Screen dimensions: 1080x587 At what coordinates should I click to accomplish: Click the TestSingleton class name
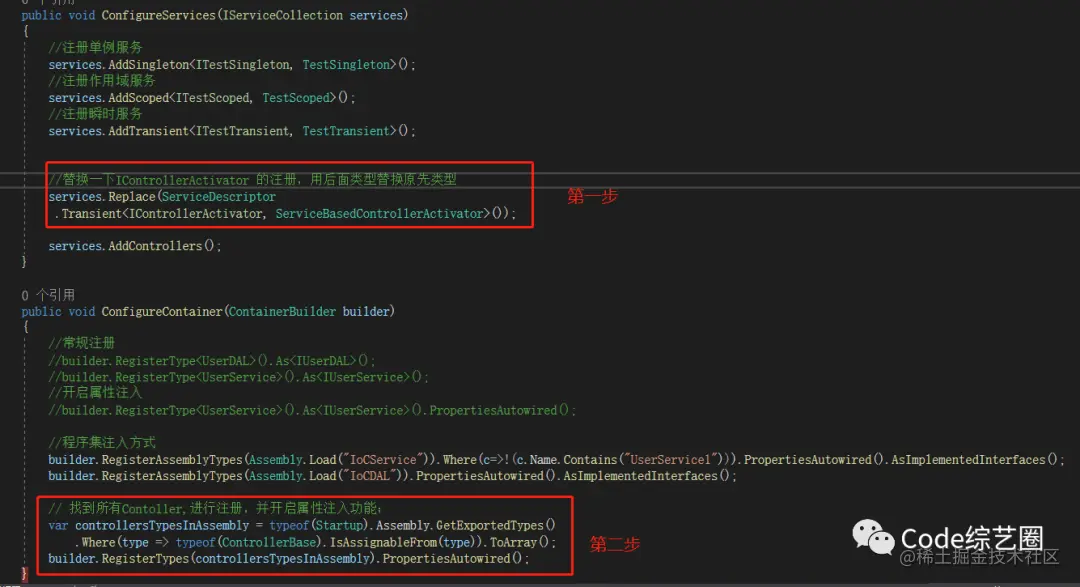[x=346, y=65]
